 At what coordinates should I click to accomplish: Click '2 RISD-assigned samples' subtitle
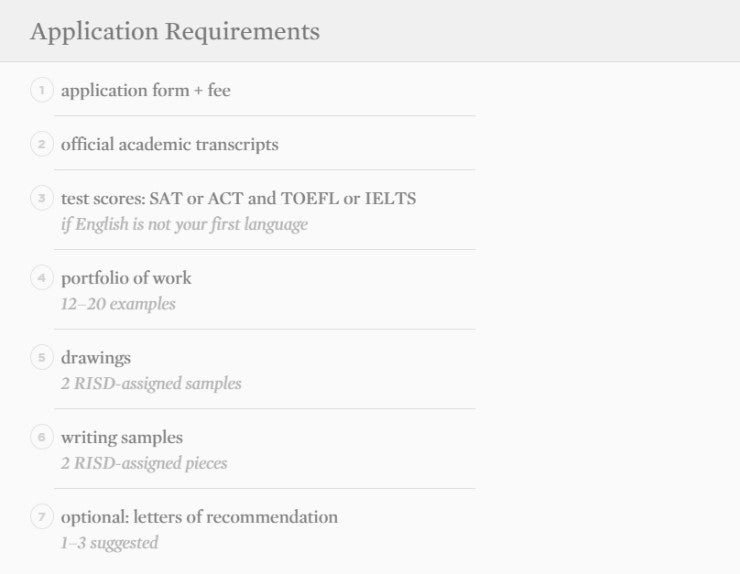[x=151, y=384]
